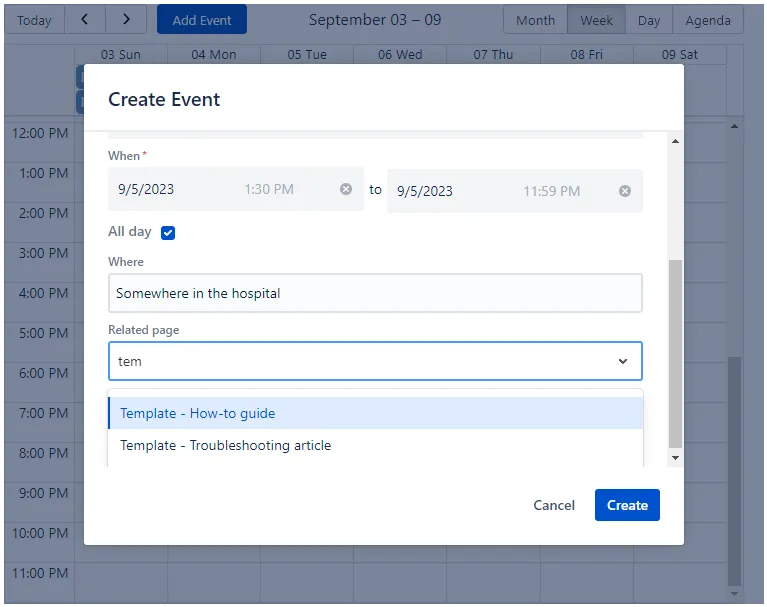The image size is (767, 607).
Task: Clear the start date 9/5/2023 1:30 PM
Action: [x=346, y=189]
